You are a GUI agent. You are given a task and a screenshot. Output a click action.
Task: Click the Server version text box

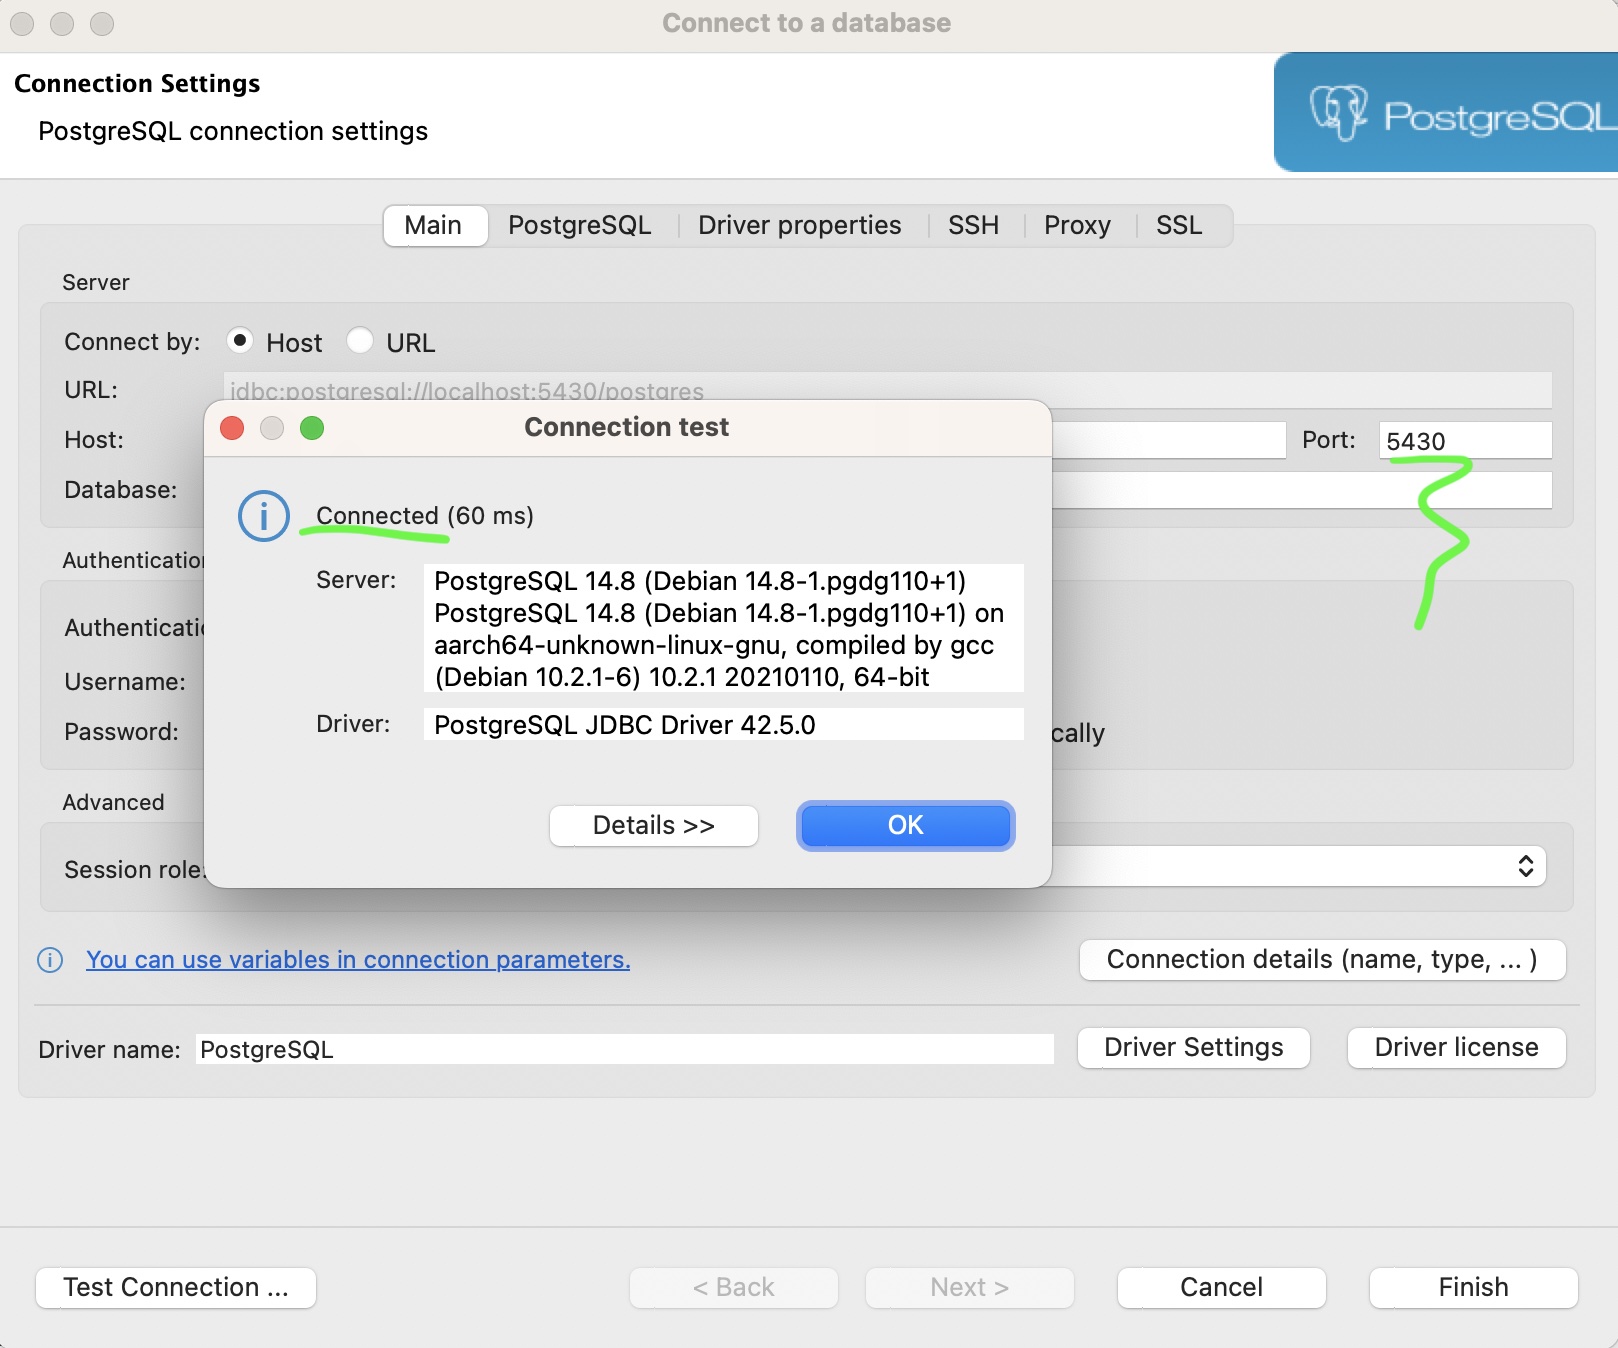point(724,628)
